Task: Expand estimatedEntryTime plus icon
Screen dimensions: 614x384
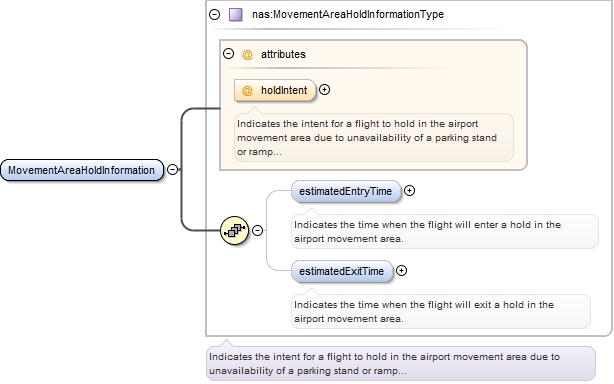Action: click(x=409, y=191)
